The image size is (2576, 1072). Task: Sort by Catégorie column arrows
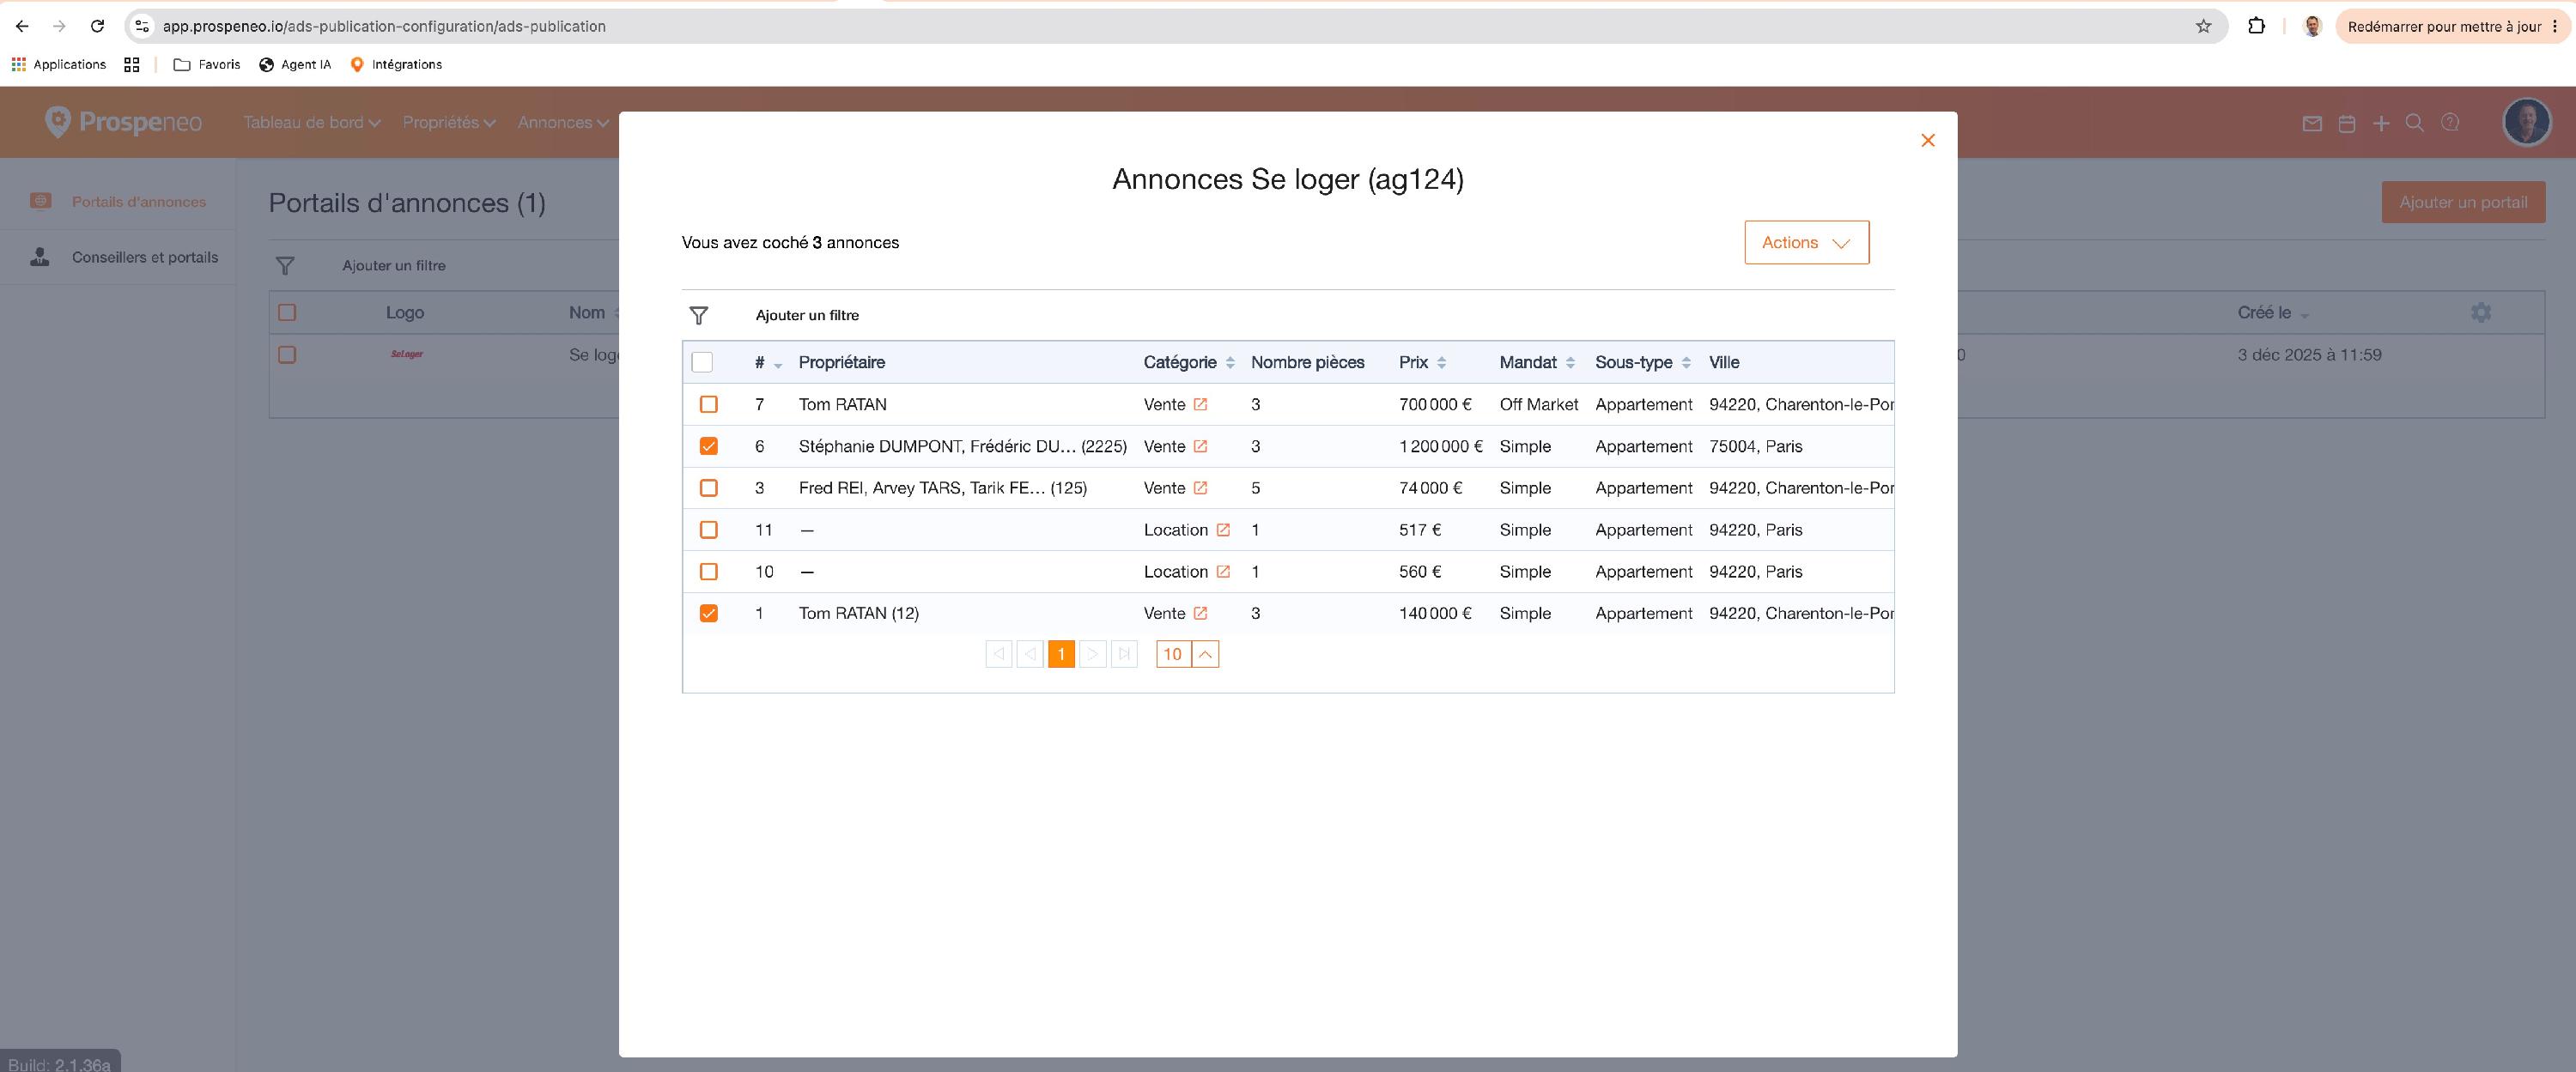(1230, 362)
